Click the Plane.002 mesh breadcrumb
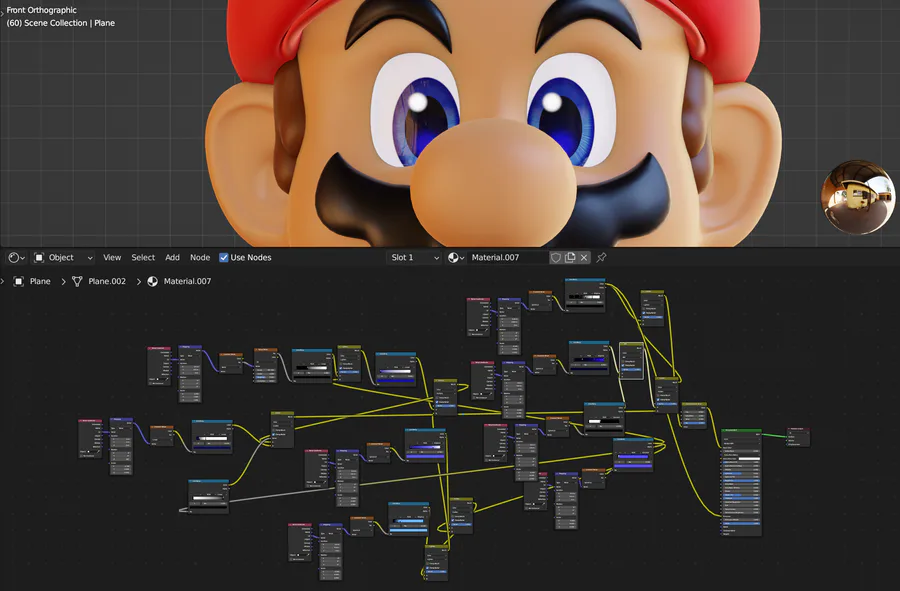Screen dimensions: 900x591 click(x=99, y=281)
